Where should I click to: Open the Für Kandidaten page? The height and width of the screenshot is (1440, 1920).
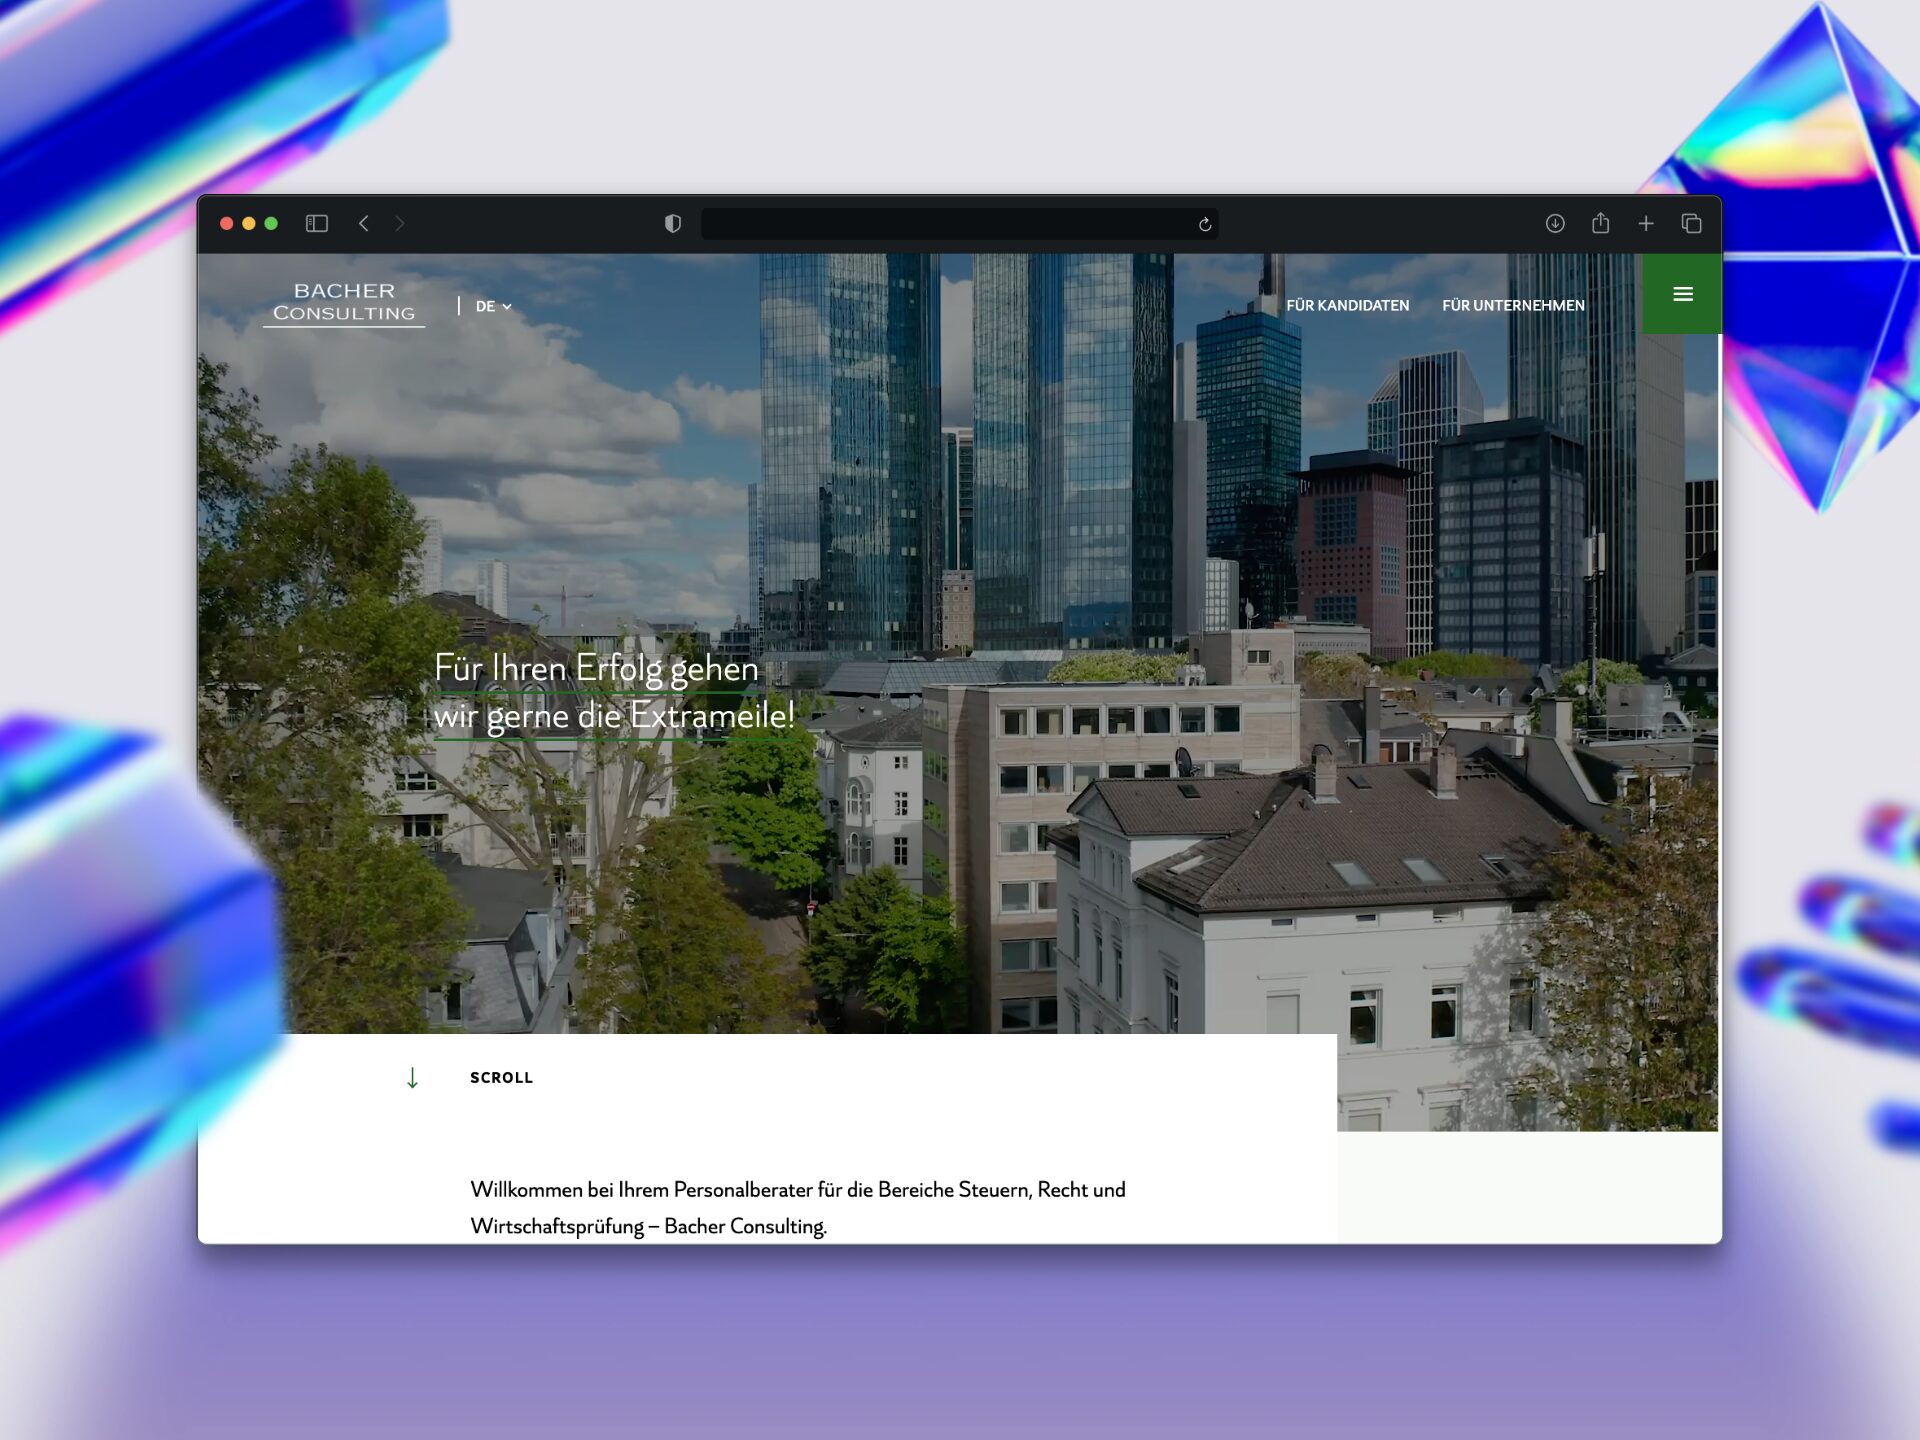(x=1347, y=305)
